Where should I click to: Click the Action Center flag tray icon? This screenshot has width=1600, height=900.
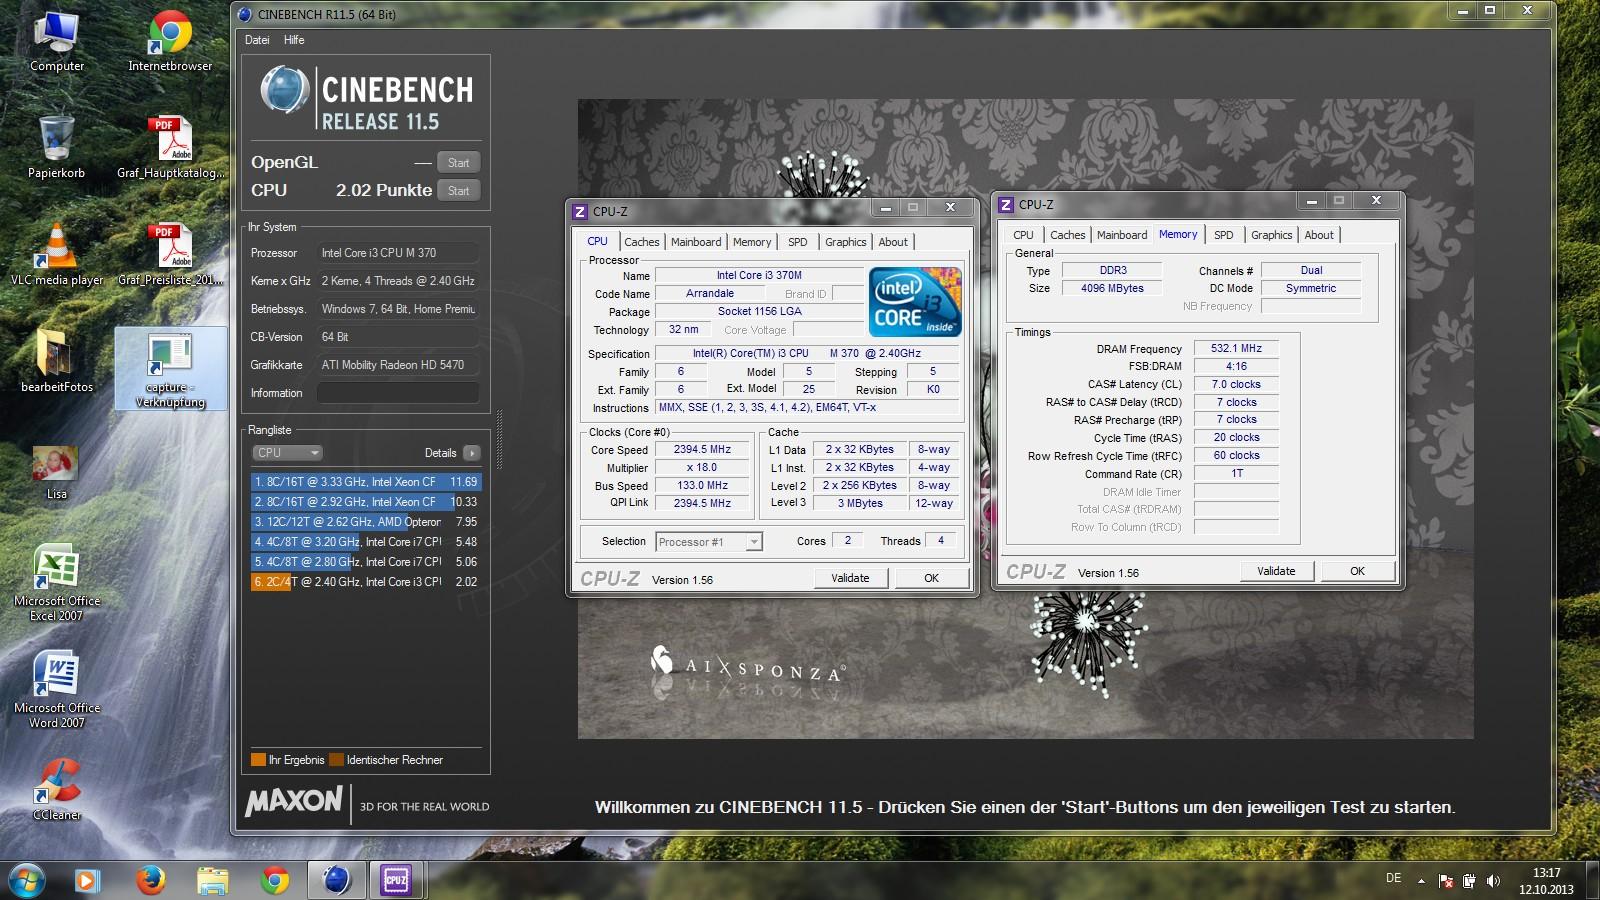[x=1445, y=881]
